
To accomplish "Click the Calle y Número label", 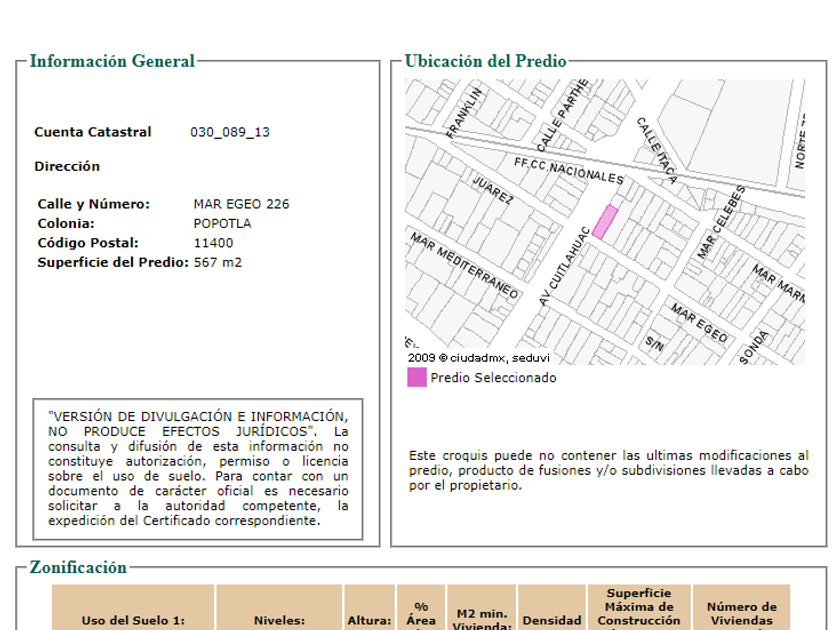I will point(94,204).
